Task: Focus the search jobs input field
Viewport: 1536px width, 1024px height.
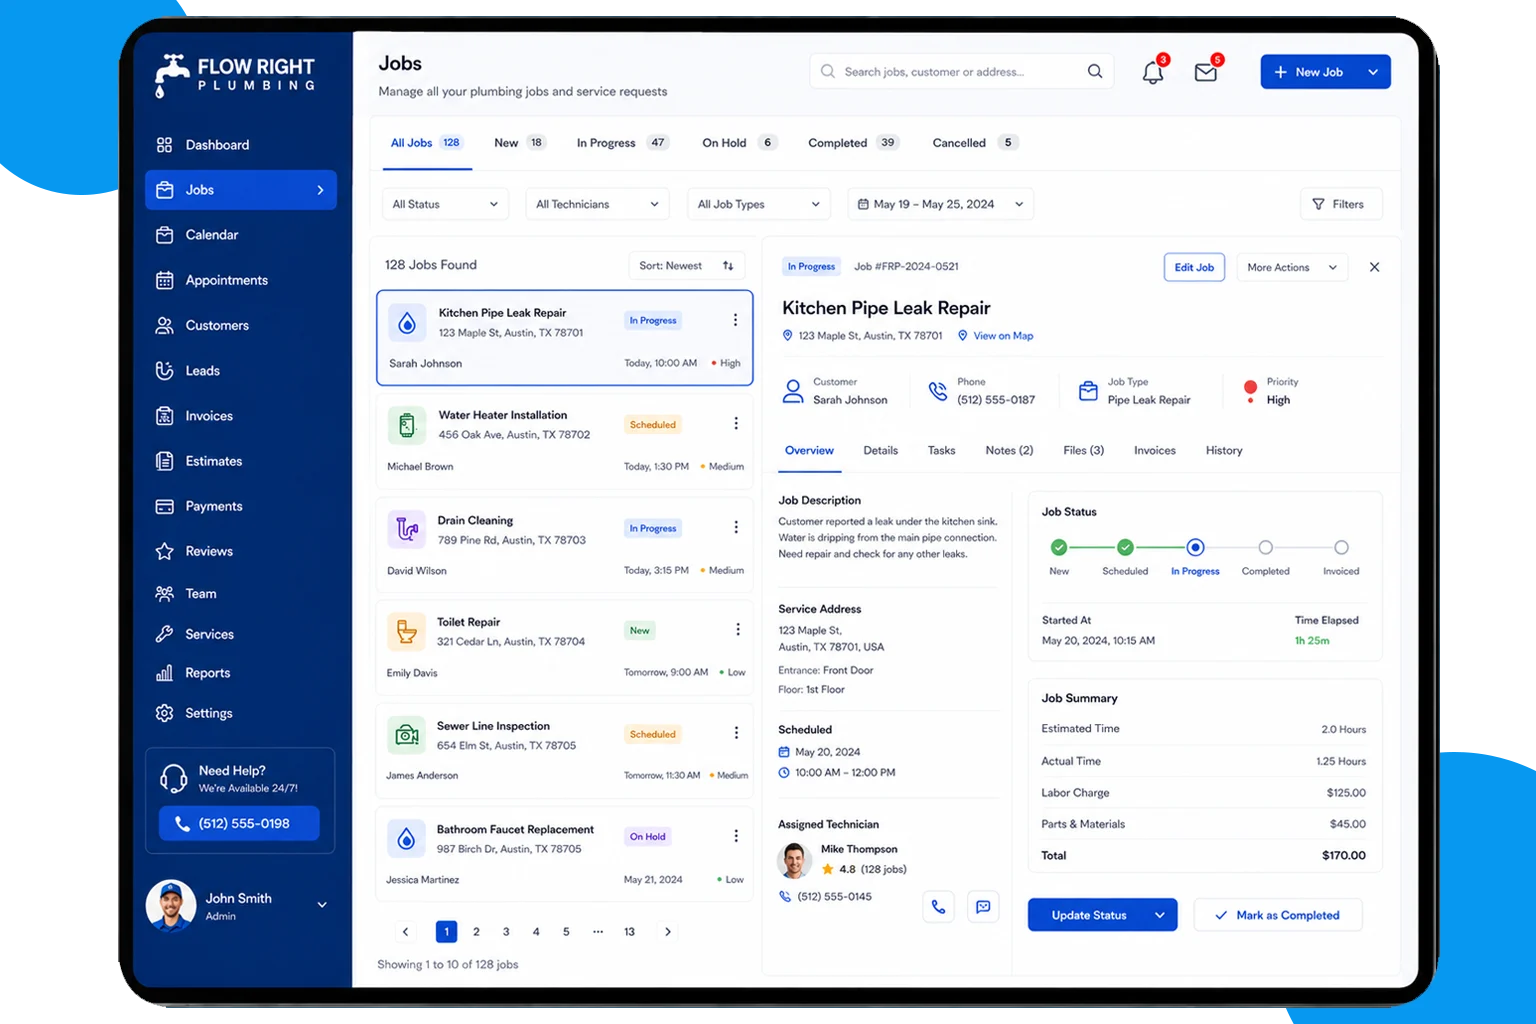Action: [961, 71]
